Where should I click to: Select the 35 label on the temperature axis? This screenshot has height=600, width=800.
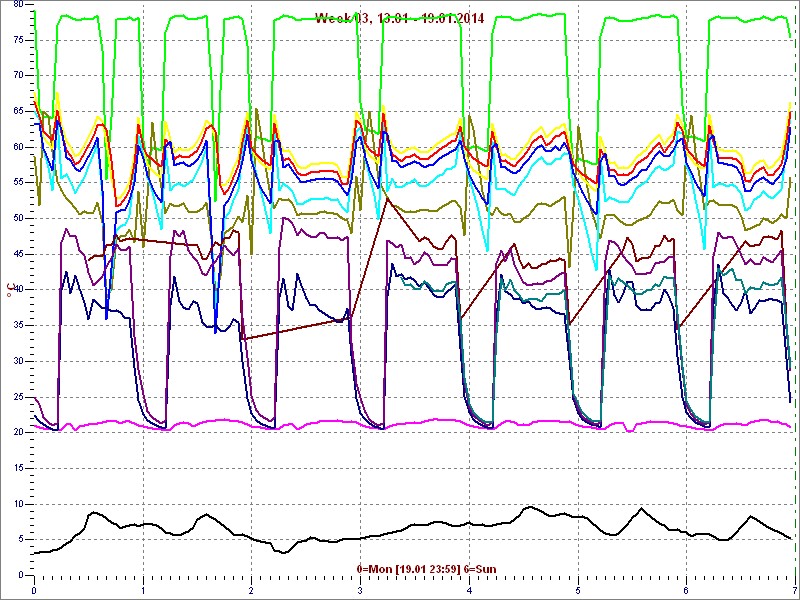pos(18,326)
